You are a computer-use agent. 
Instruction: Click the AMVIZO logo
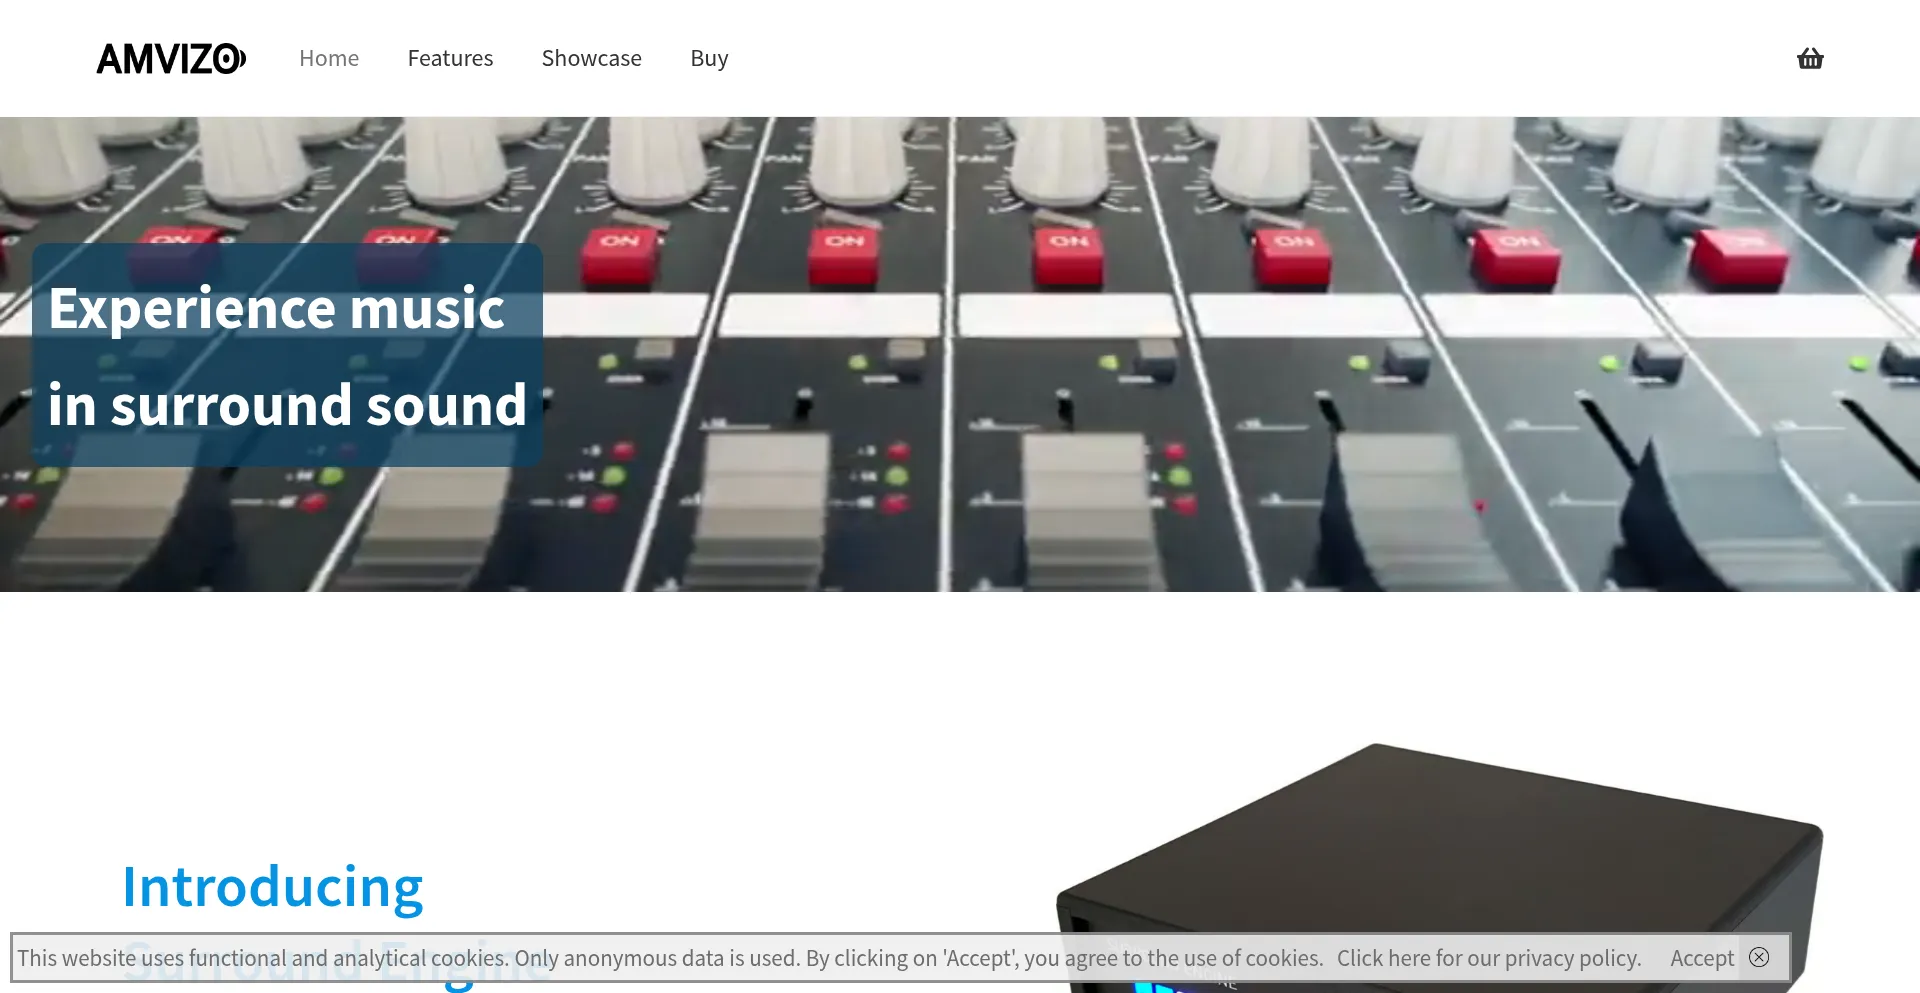coord(171,59)
